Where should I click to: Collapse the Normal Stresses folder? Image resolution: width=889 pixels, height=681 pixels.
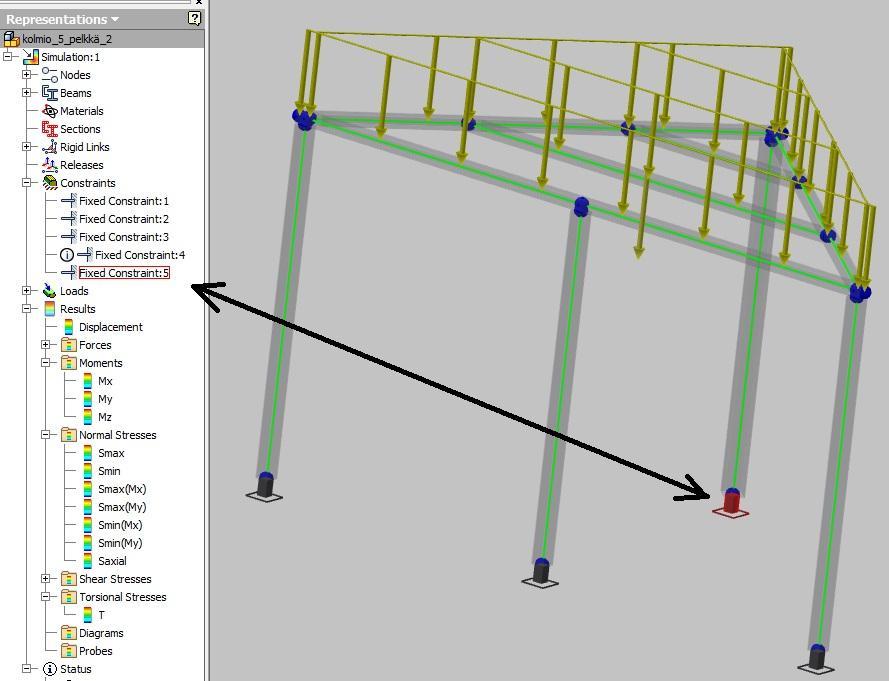pos(45,435)
